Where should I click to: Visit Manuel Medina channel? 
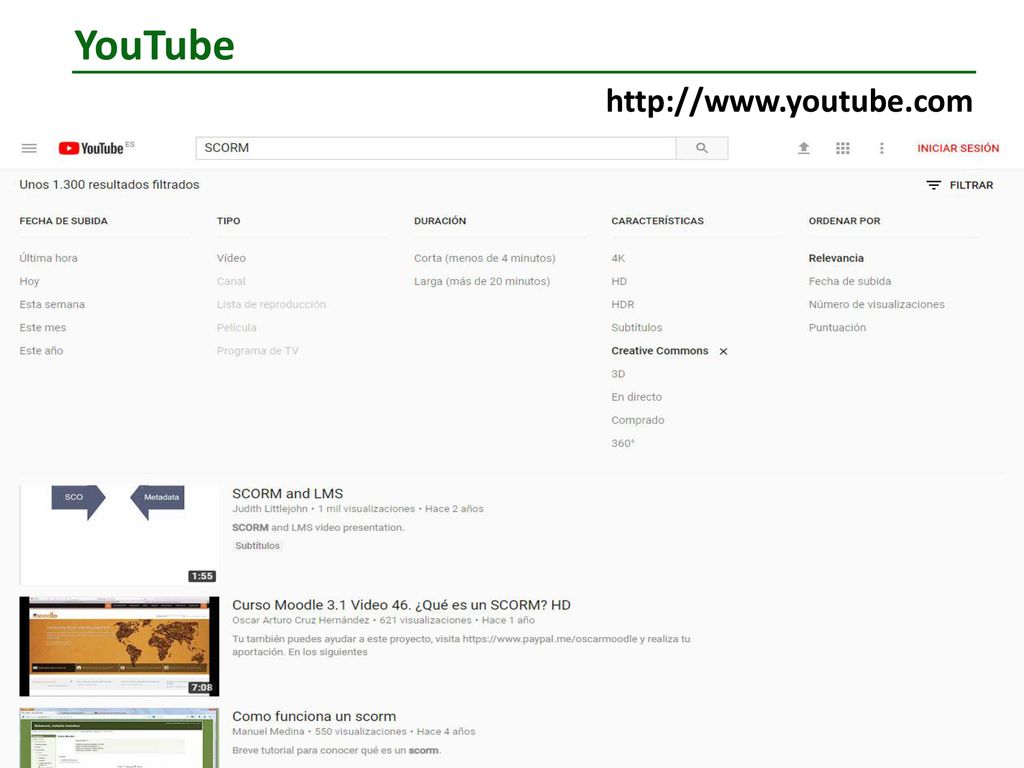point(268,731)
